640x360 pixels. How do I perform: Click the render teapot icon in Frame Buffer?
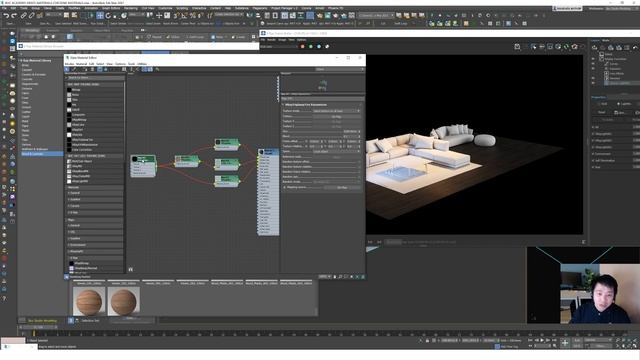[x=575, y=47]
